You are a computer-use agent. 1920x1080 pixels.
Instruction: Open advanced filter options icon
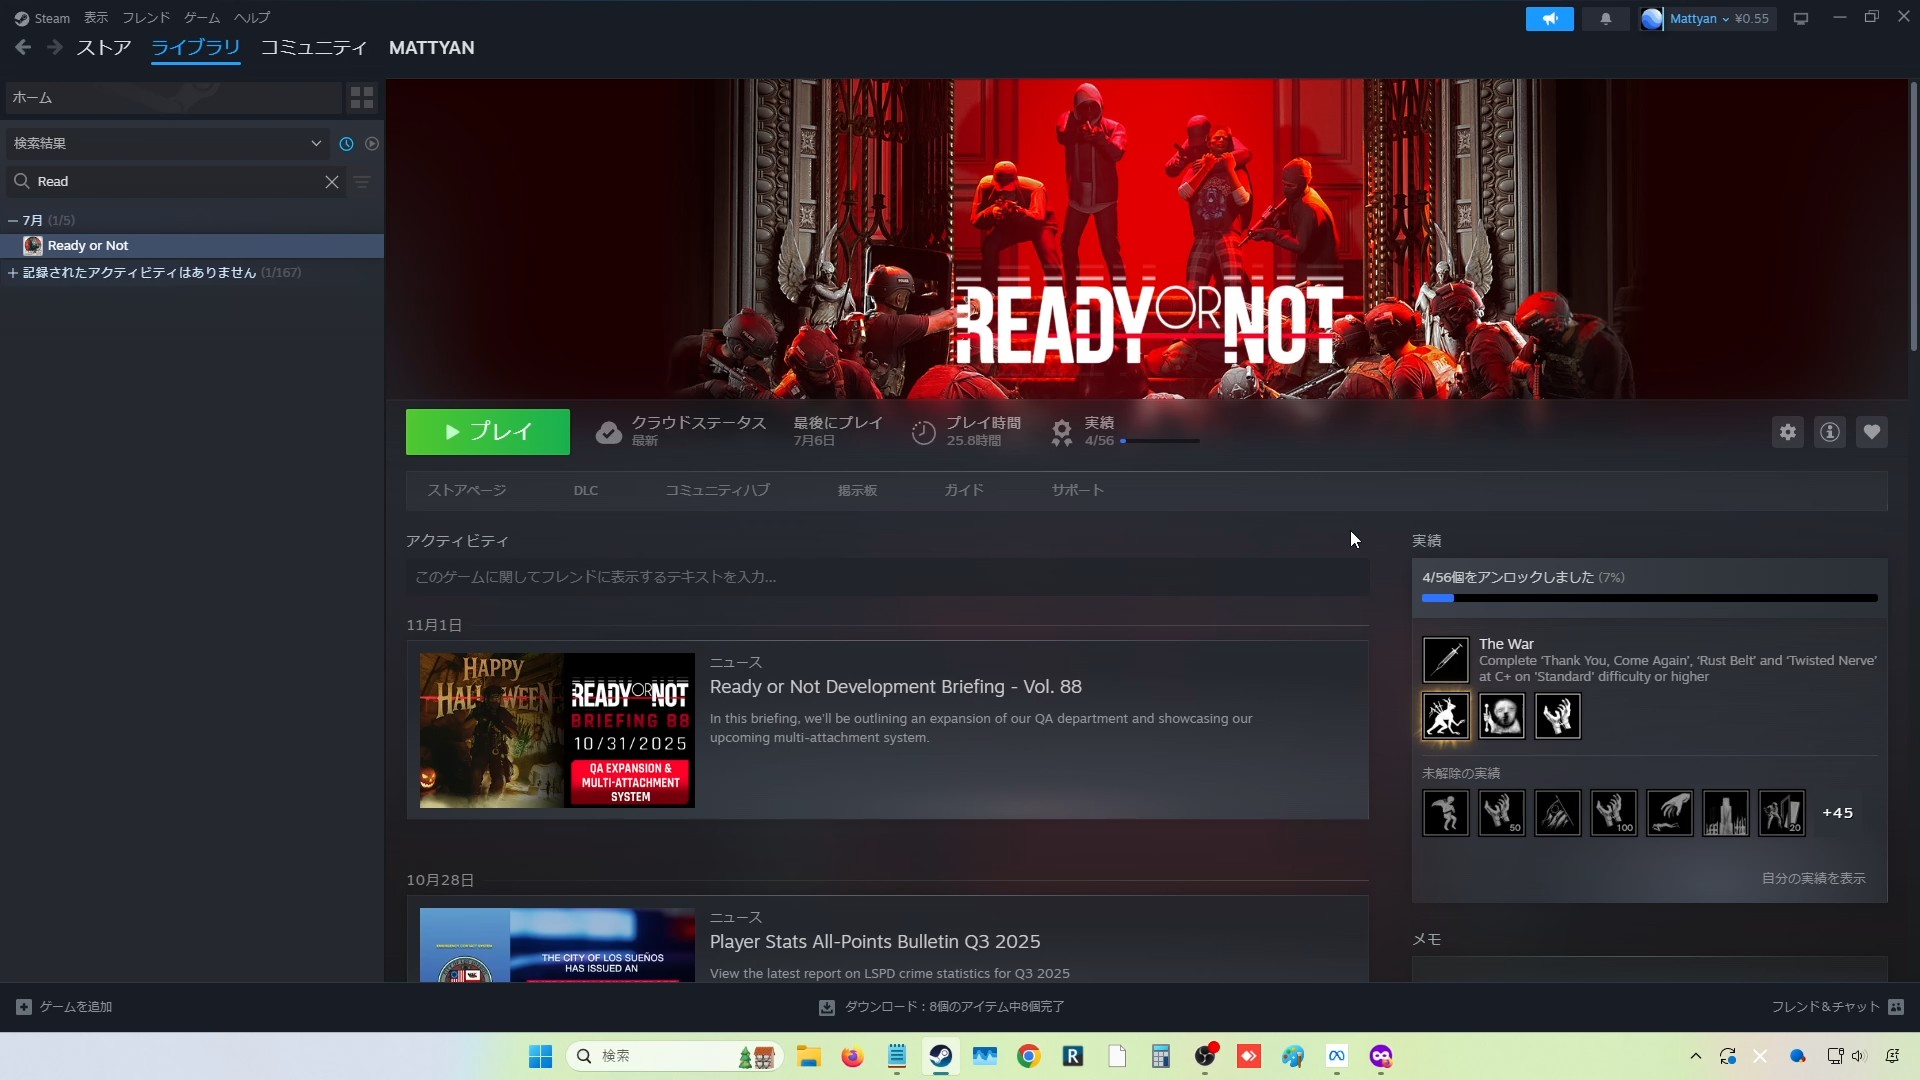[x=362, y=182]
